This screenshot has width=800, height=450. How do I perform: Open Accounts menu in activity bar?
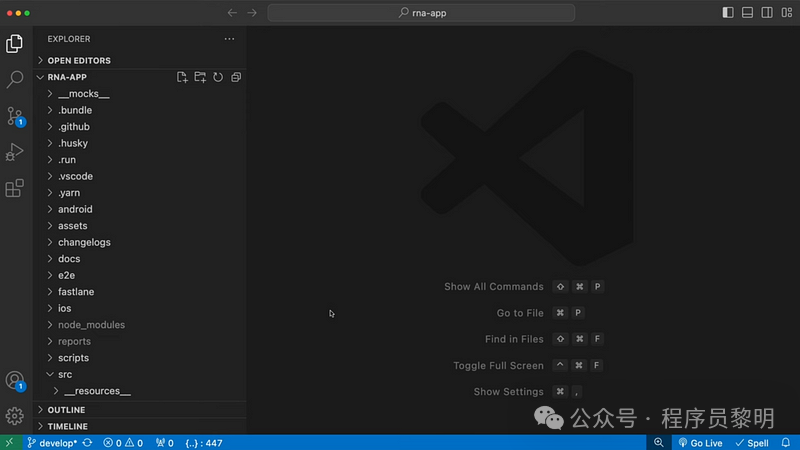[14, 381]
